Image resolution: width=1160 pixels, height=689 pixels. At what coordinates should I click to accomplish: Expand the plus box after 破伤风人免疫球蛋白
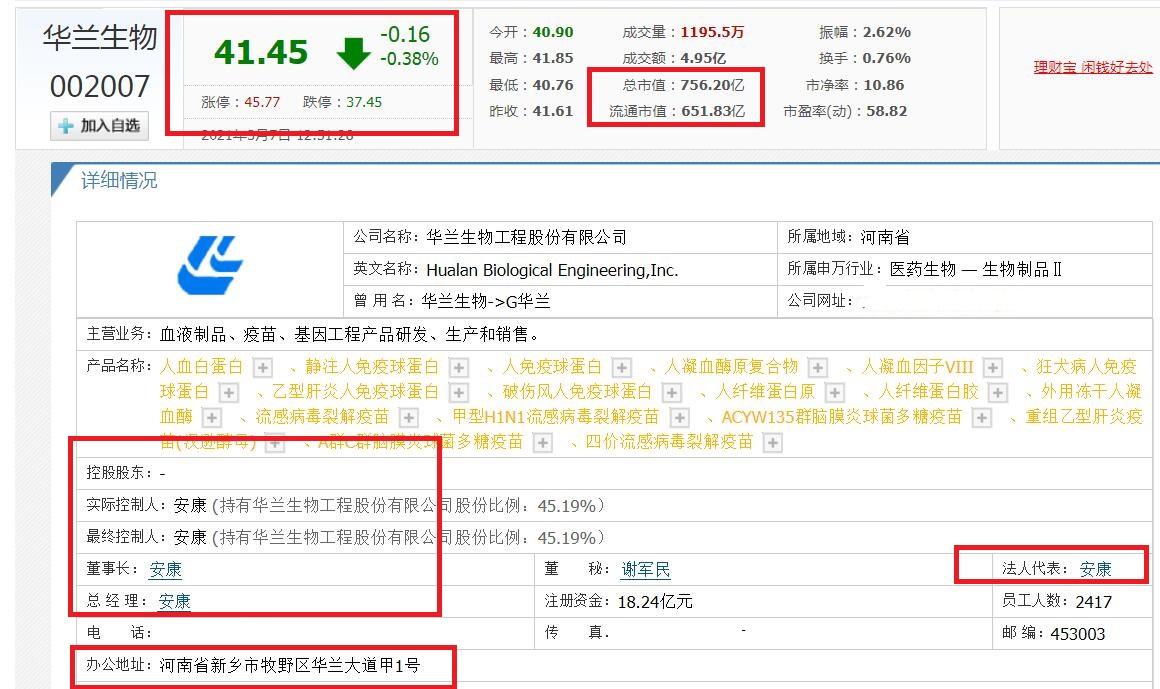[672, 392]
